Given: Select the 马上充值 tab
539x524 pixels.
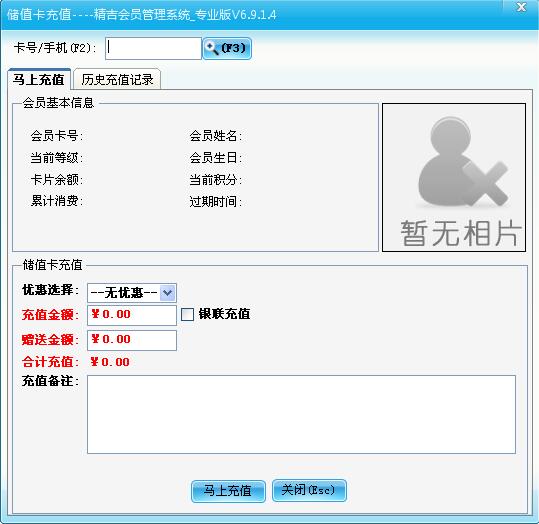Looking at the screenshot, I should tap(39, 79).
